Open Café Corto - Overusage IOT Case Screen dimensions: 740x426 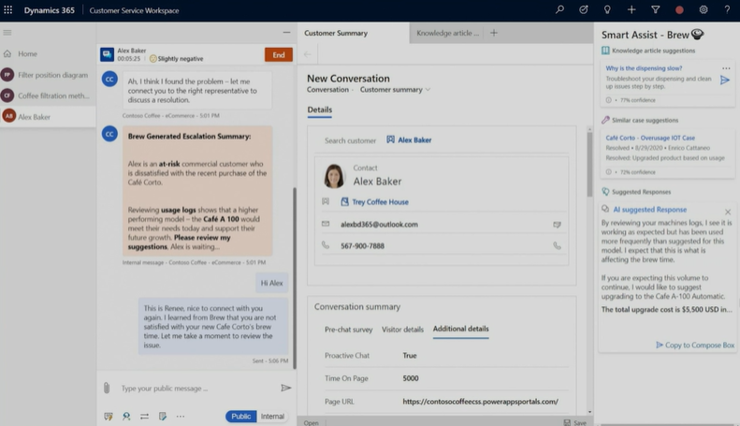click(650, 138)
